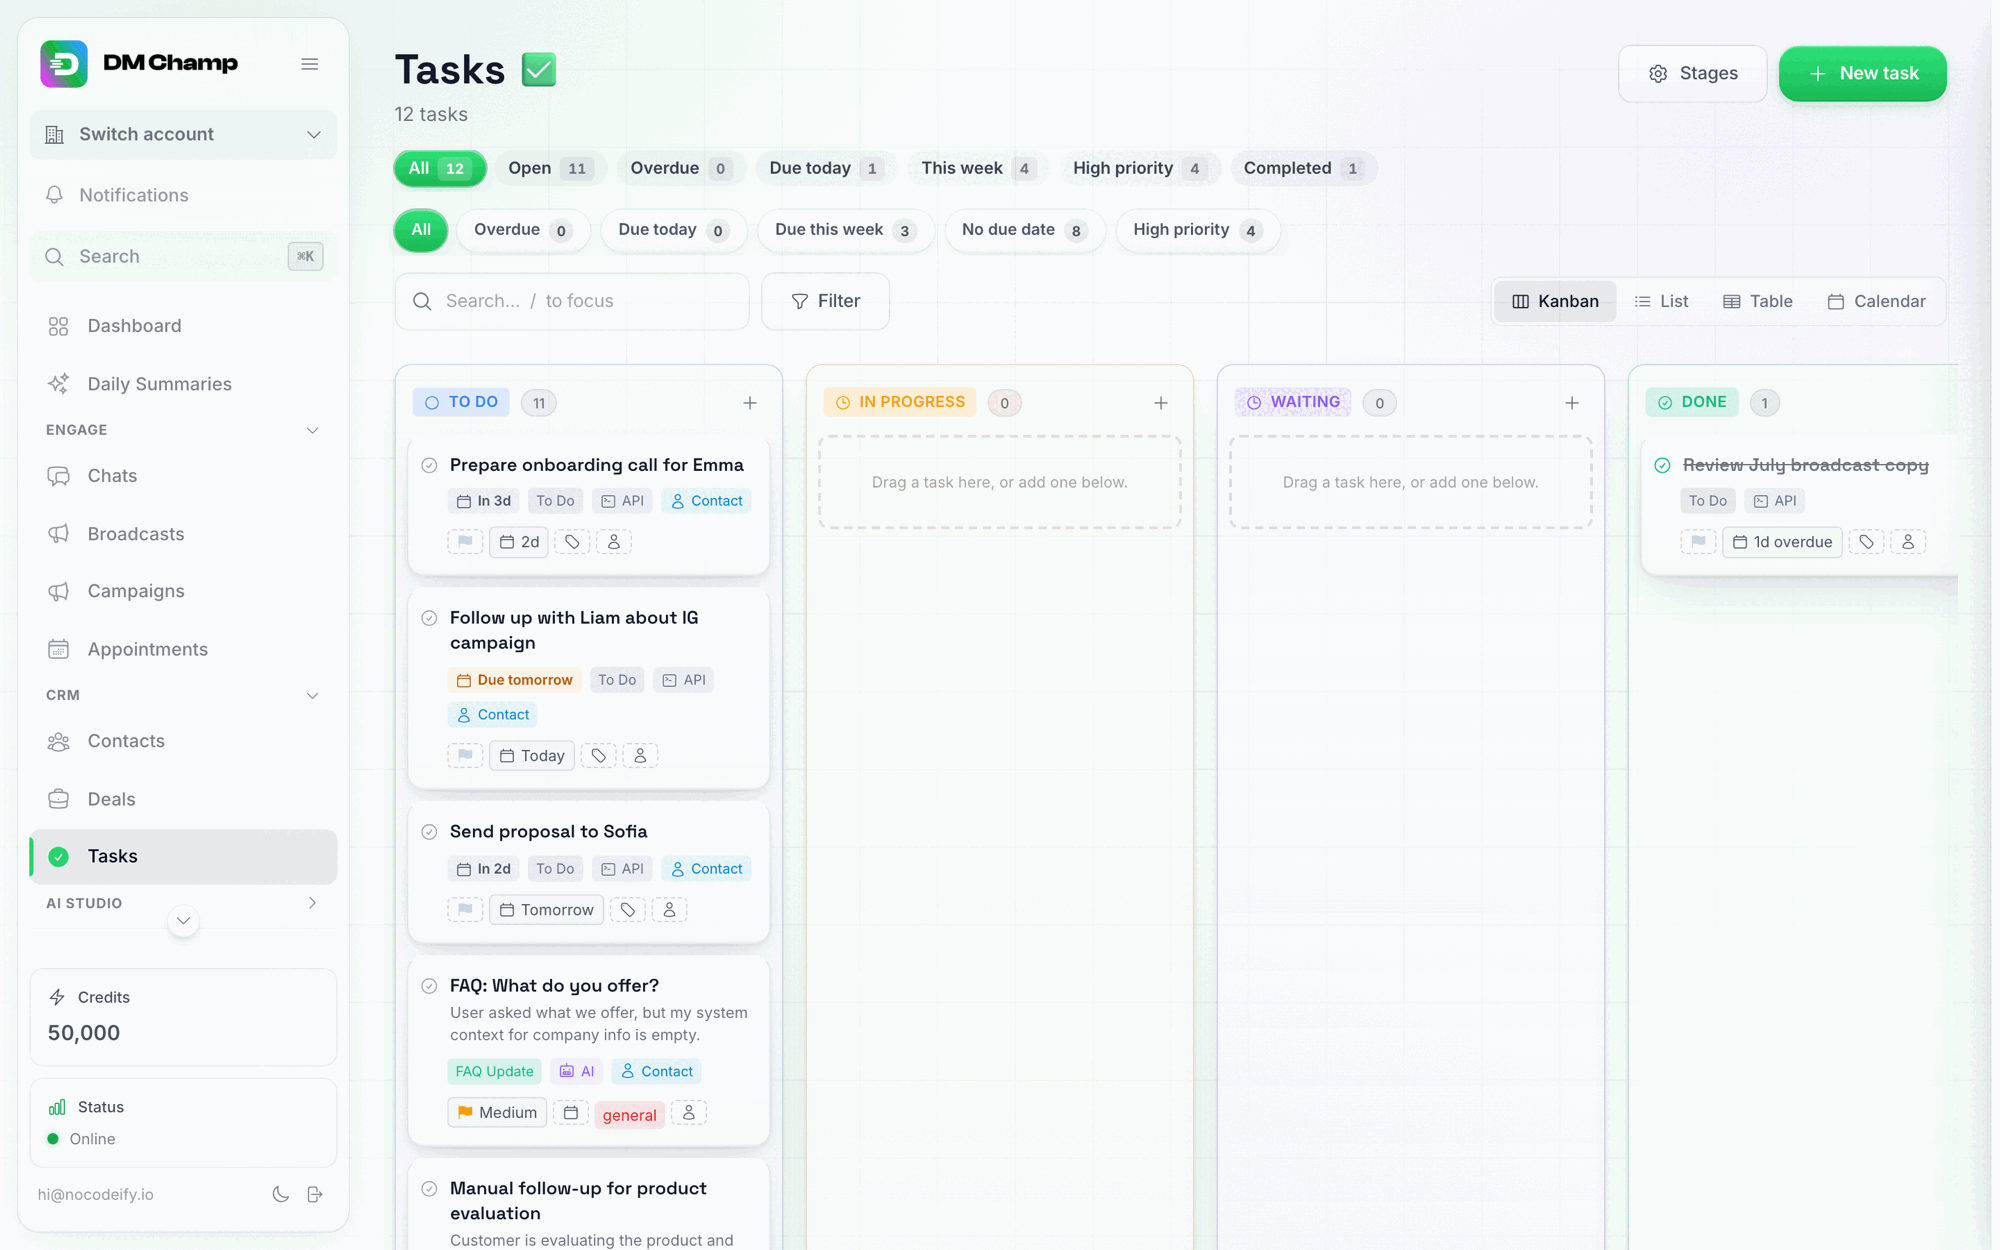Add task to In Progress column
This screenshot has width=2000, height=1250.
1161,403
